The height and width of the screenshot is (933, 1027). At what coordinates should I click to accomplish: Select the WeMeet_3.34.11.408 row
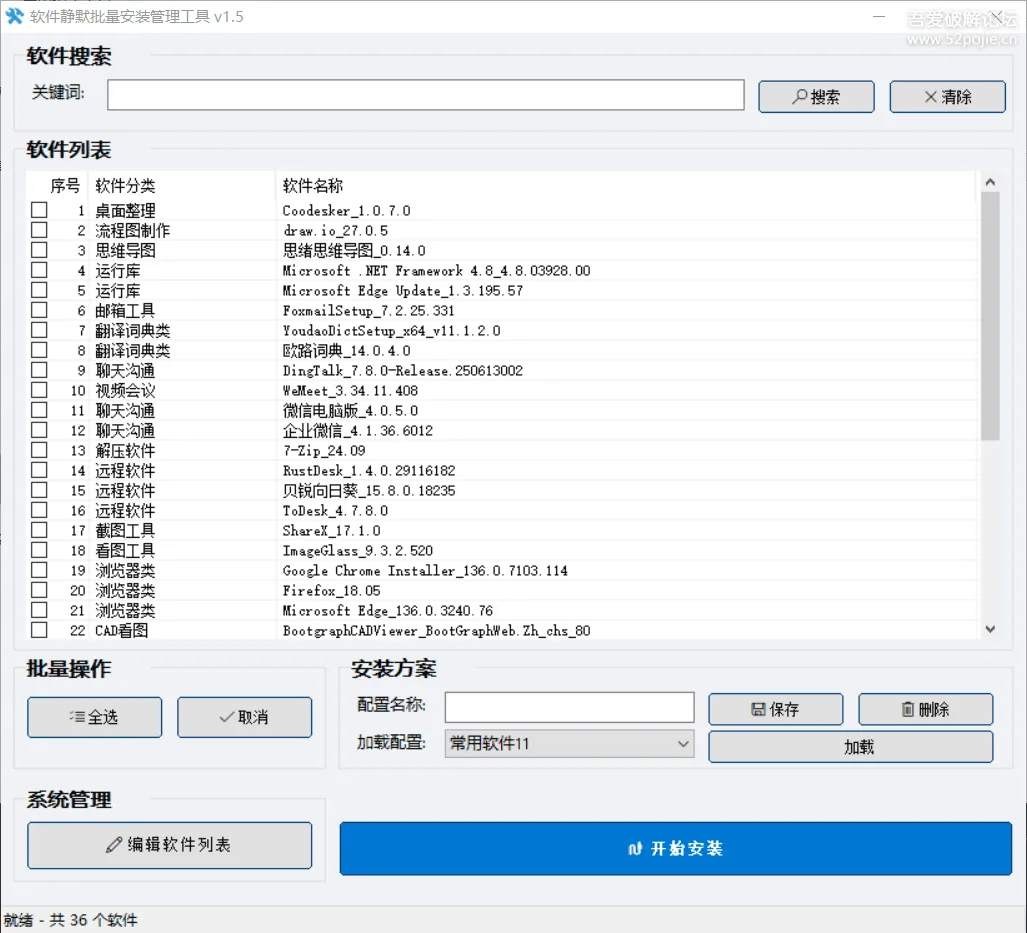[400, 390]
